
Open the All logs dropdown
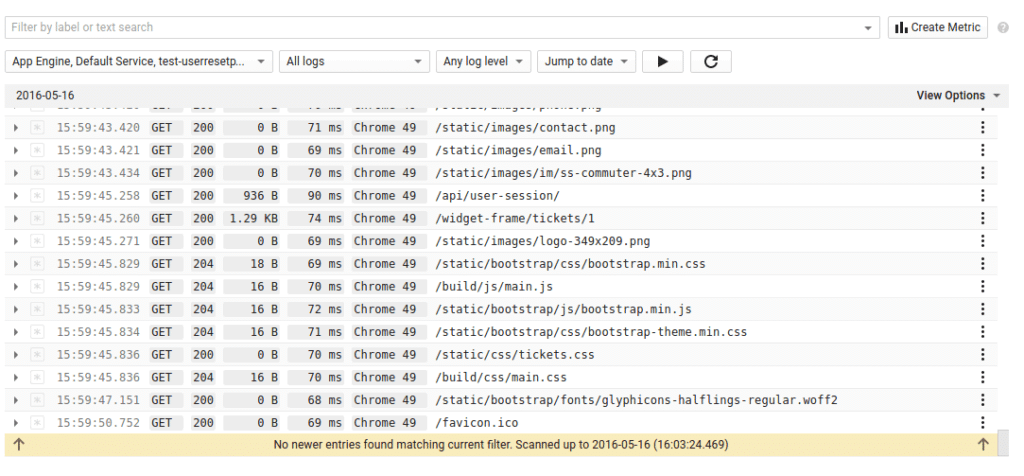(354, 61)
